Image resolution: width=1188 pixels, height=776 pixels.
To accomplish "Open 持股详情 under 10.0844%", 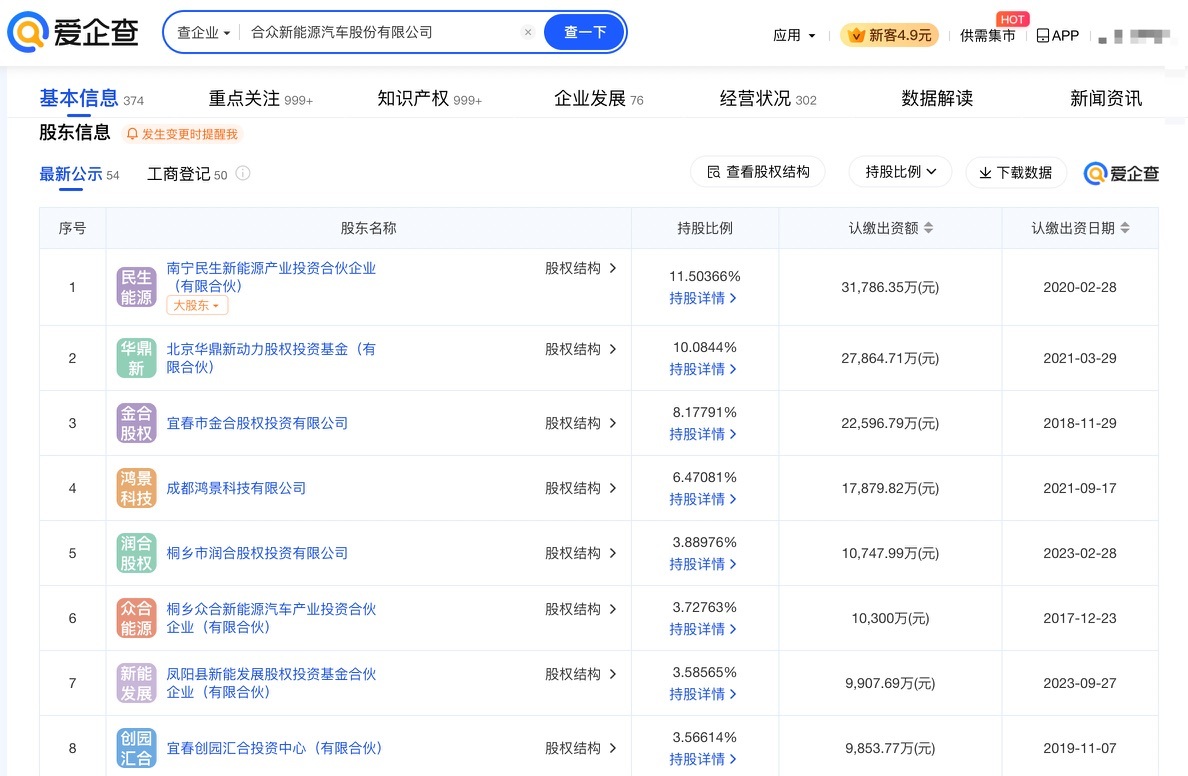I will click(703, 369).
